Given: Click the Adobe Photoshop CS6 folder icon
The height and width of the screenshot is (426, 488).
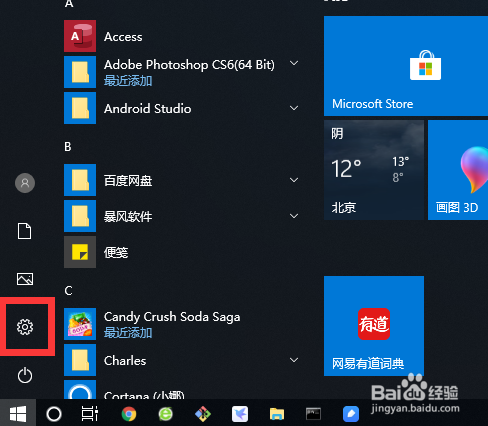Looking at the screenshot, I should point(80,72).
